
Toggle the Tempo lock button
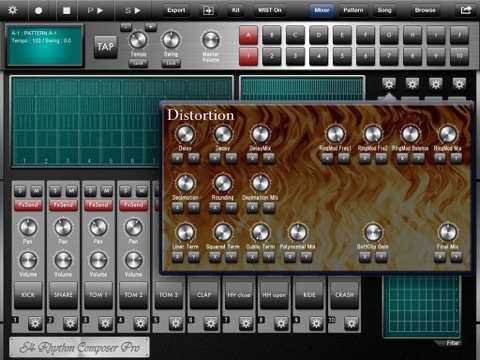pyautogui.click(x=138, y=63)
